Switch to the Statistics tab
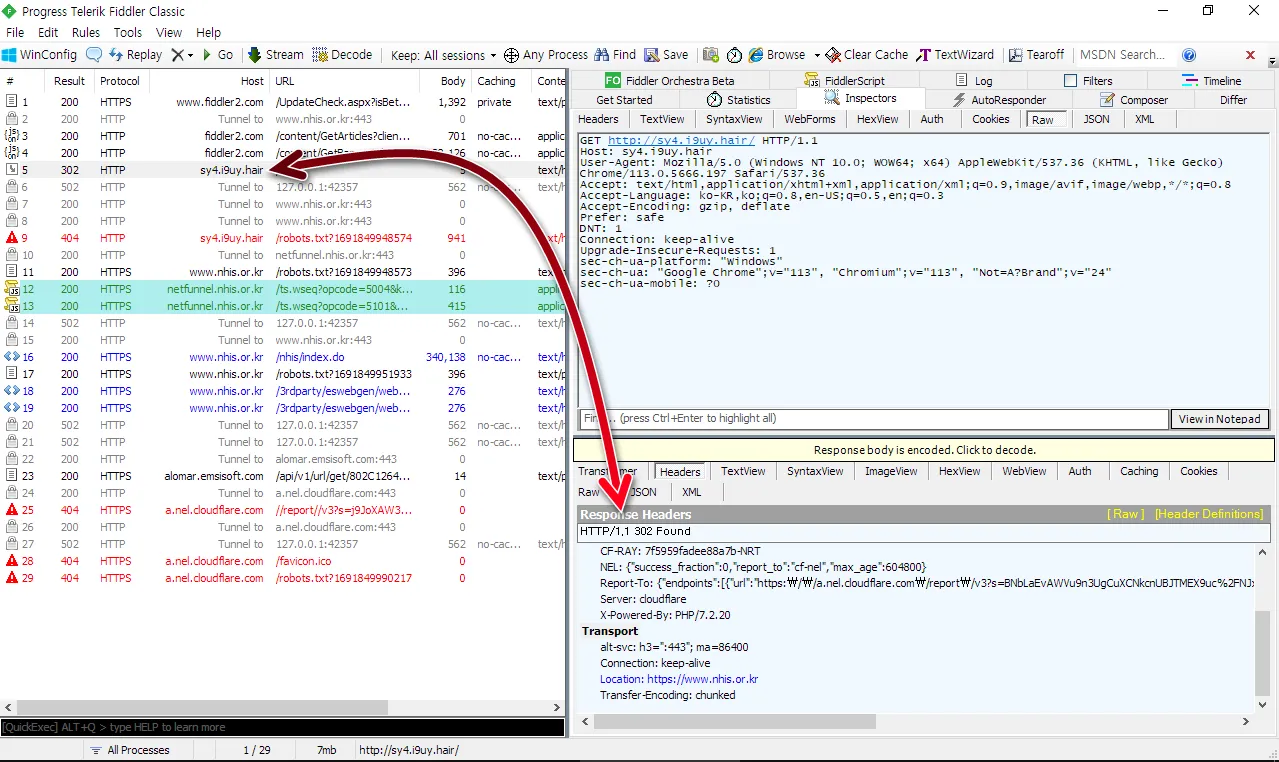The height and width of the screenshot is (762, 1279). [x=738, y=100]
